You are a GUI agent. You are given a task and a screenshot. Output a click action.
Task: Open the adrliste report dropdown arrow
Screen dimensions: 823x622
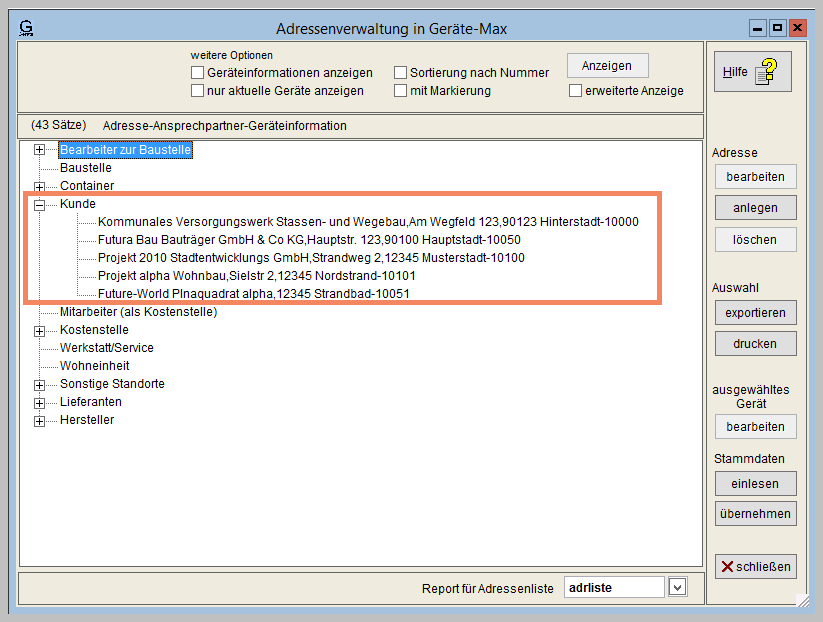pyautogui.click(x=677, y=588)
